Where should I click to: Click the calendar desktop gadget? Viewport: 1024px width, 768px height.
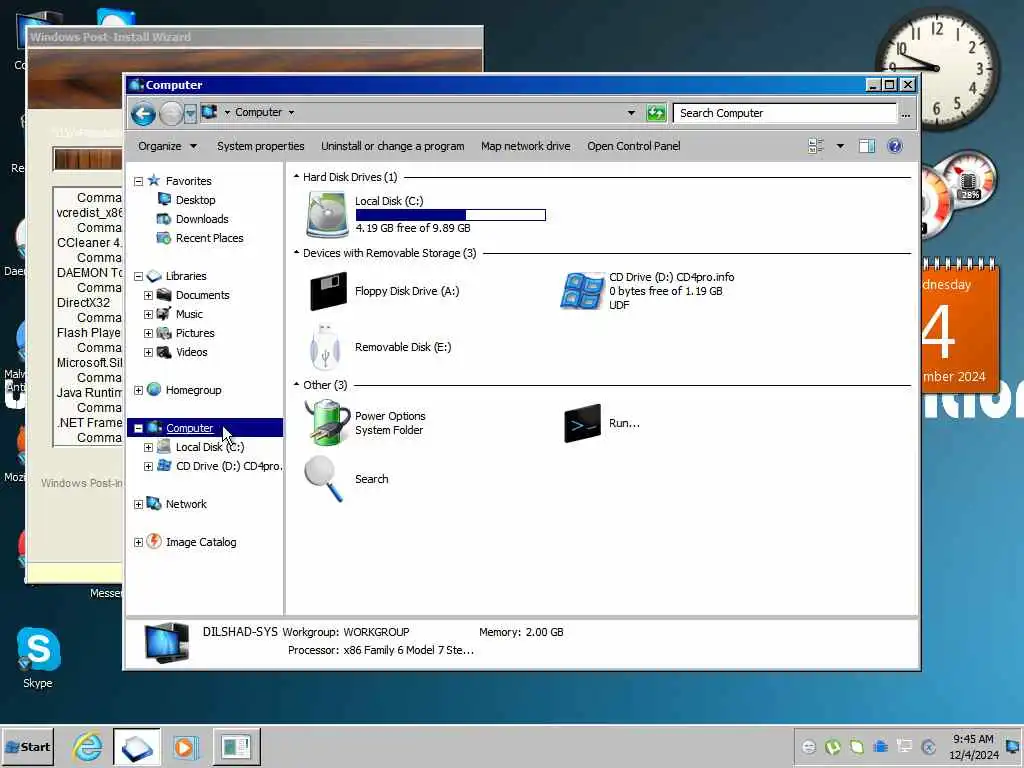959,327
